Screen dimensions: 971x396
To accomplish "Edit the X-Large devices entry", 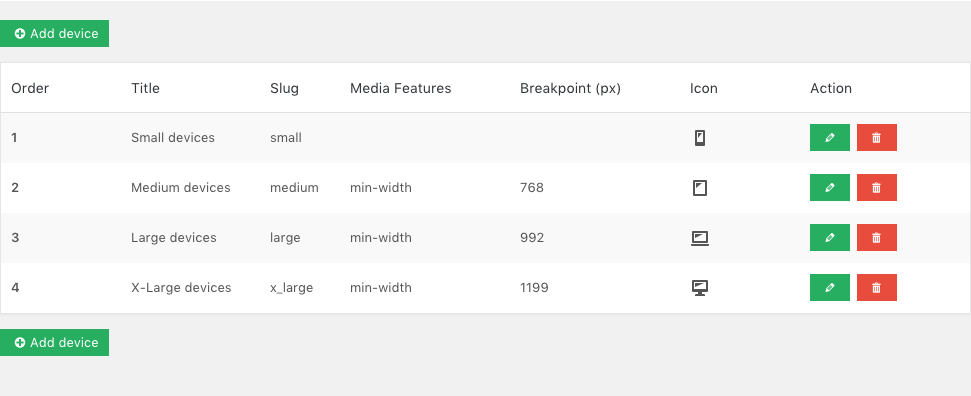I will [x=830, y=288].
